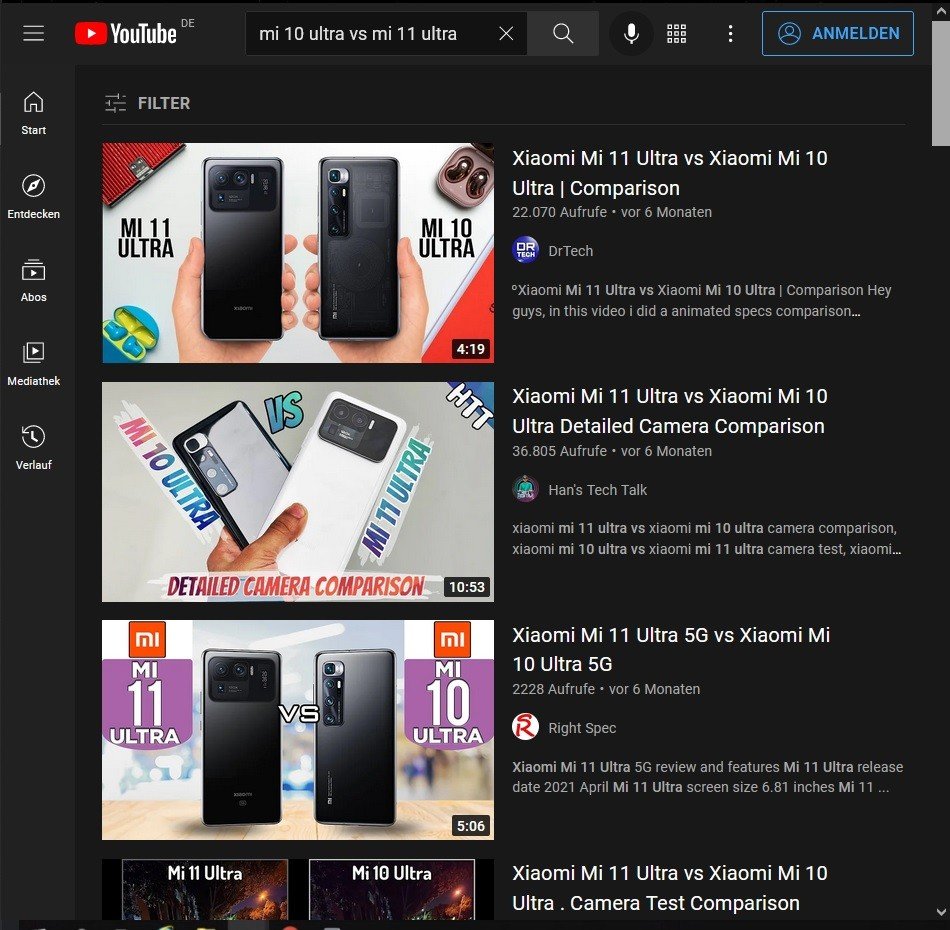Open the Right Spec 5G comparison thumbnail
Image resolution: width=950 pixels, height=930 pixels.
click(297, 729)
